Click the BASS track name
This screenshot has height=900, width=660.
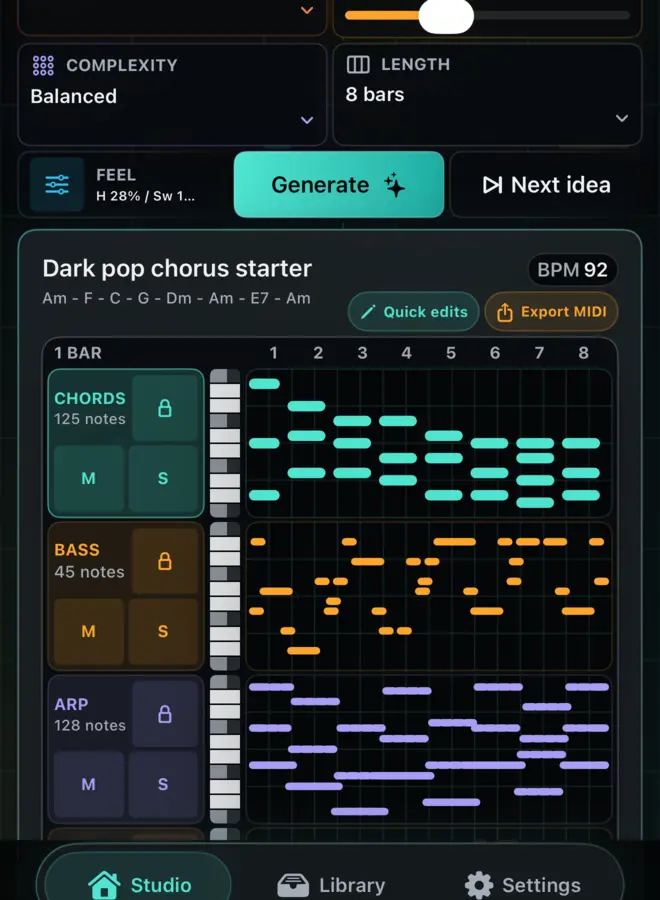[x=77, y=550]
